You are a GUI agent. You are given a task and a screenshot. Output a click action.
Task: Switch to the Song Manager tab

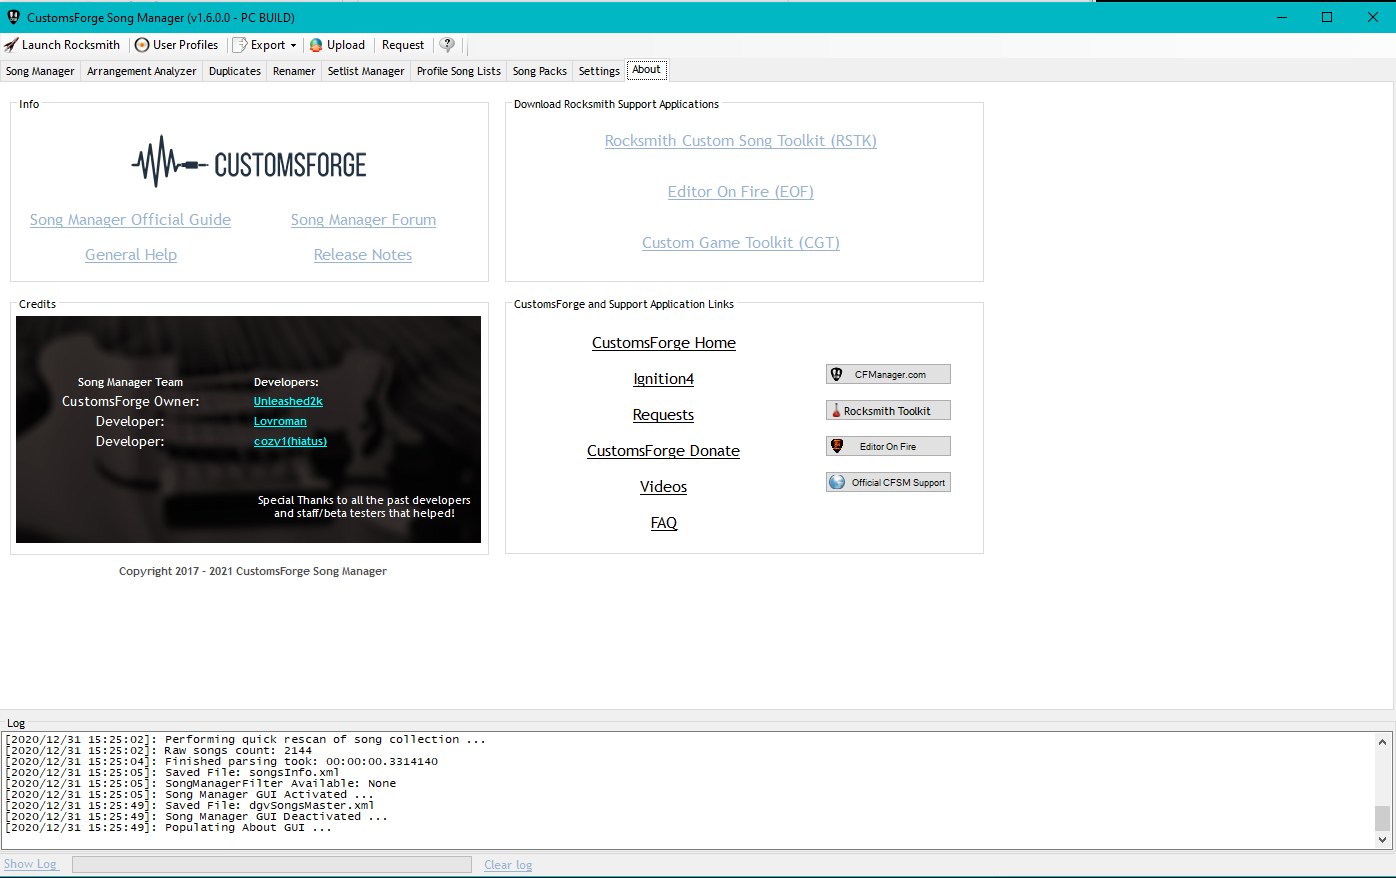tap(40, 70)
